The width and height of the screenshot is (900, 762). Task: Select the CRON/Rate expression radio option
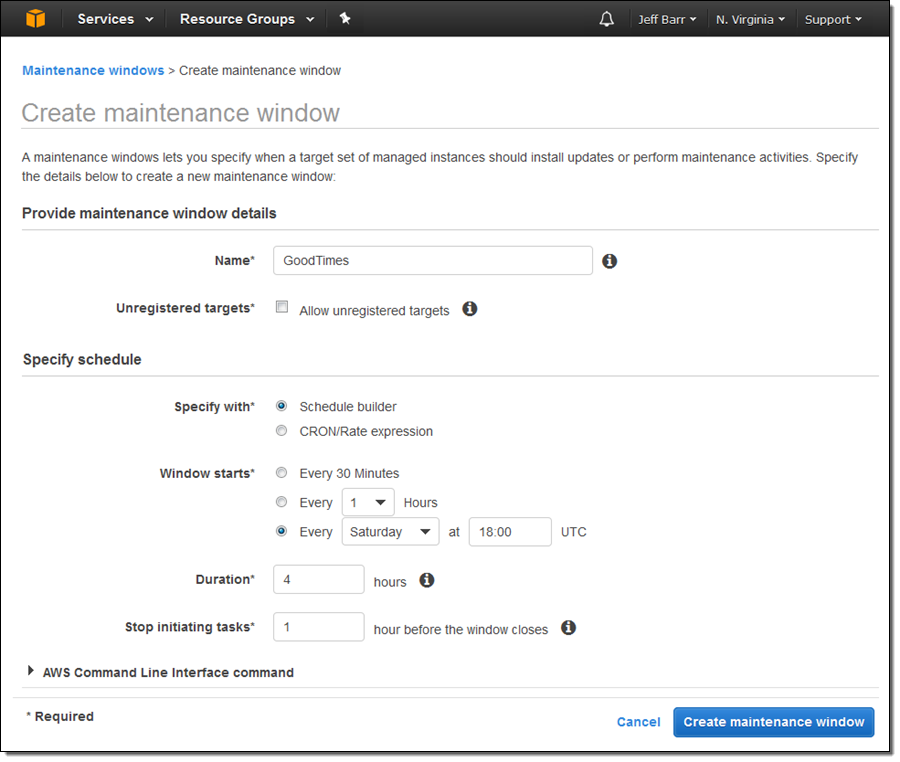click(x=282, y=431)
